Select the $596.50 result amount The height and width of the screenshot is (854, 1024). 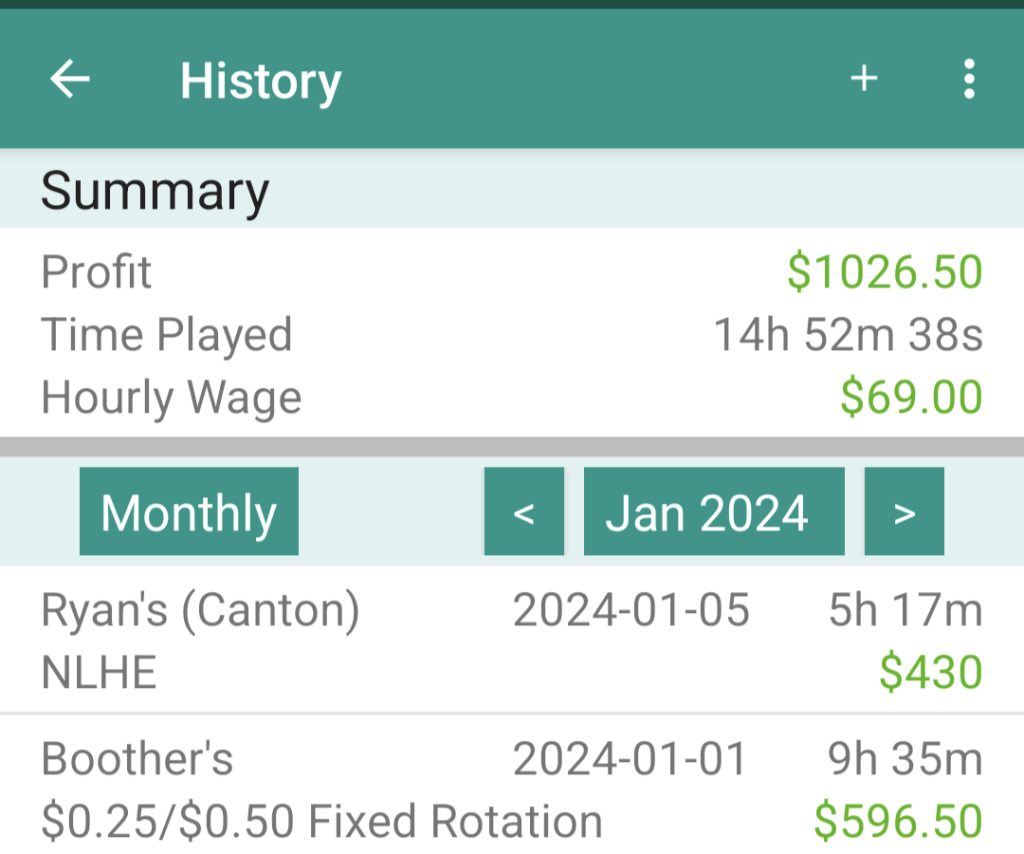[898, 821]
